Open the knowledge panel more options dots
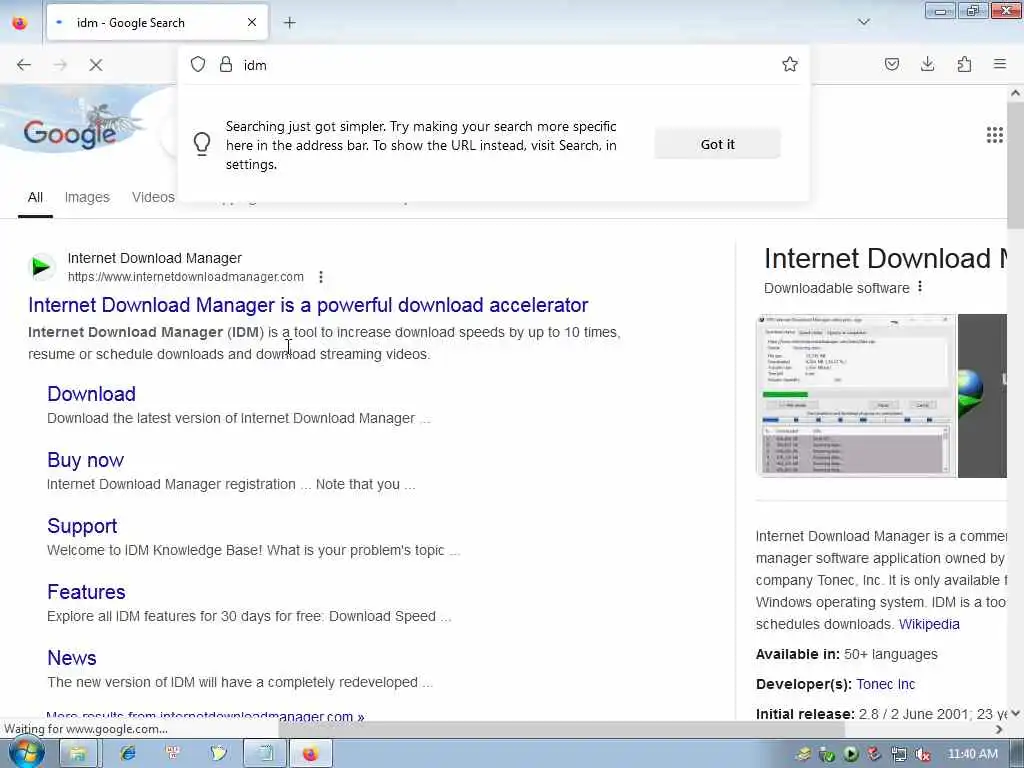1024x768 pixels. pyautogui.click(x=920, y=287)
